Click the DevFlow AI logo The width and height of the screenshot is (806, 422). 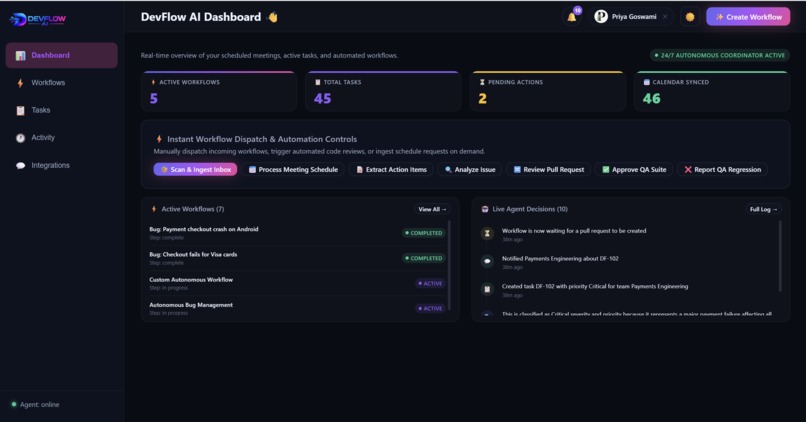38,20
